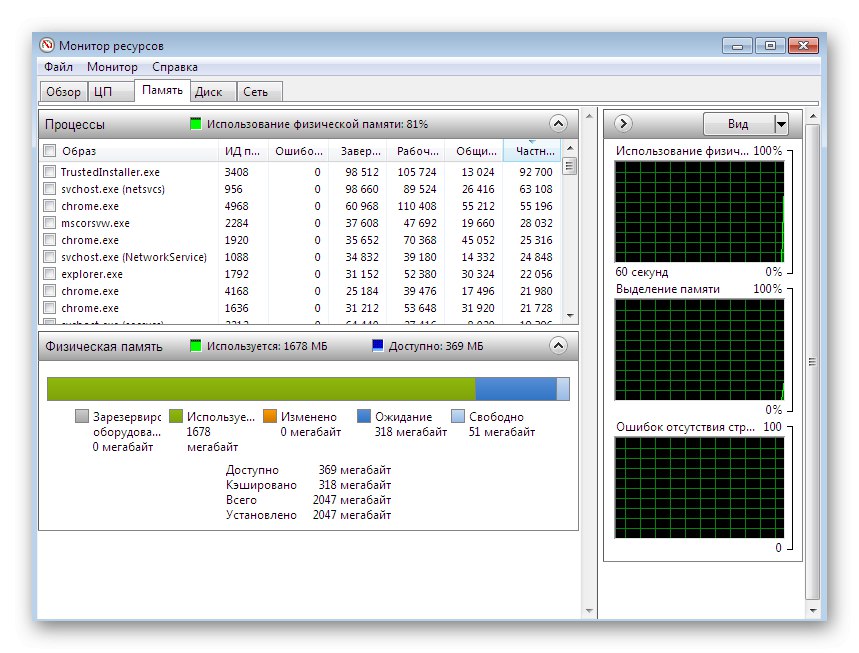Click the physical memory usage bar
This screenshot has height=653, width=859.
coord(308,389)
